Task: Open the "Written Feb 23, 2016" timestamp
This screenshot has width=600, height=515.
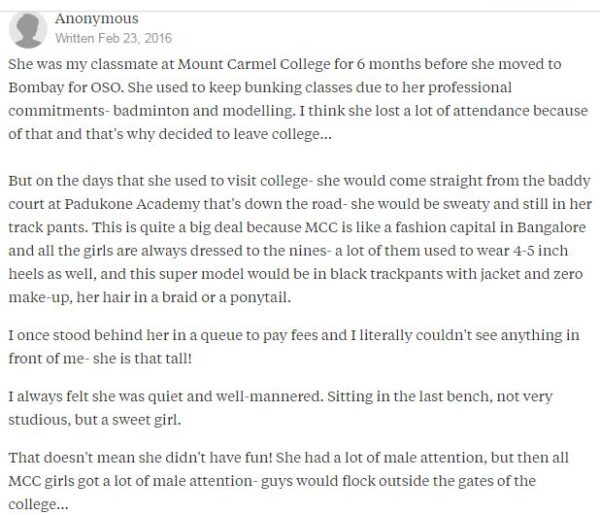Action: 114,38
